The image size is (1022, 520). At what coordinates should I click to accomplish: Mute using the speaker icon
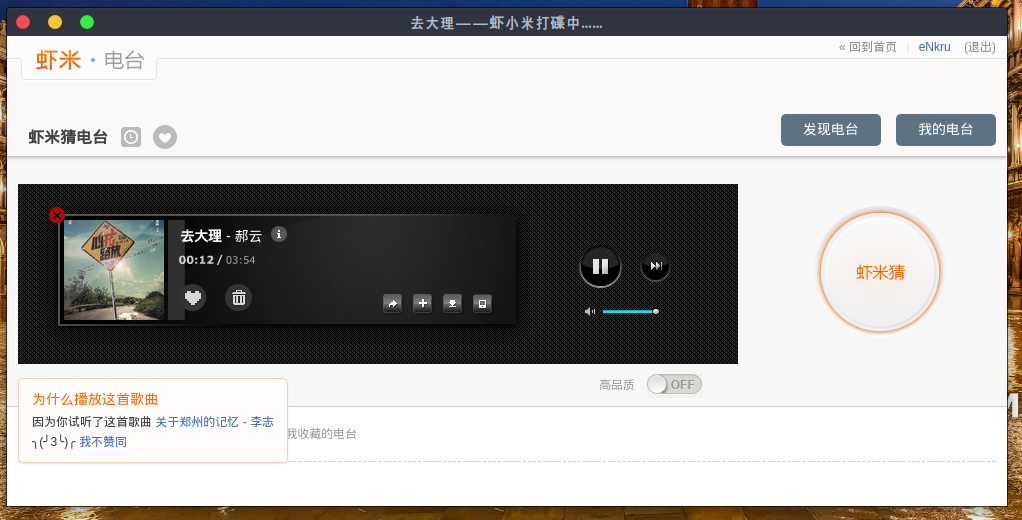[590, 311]
